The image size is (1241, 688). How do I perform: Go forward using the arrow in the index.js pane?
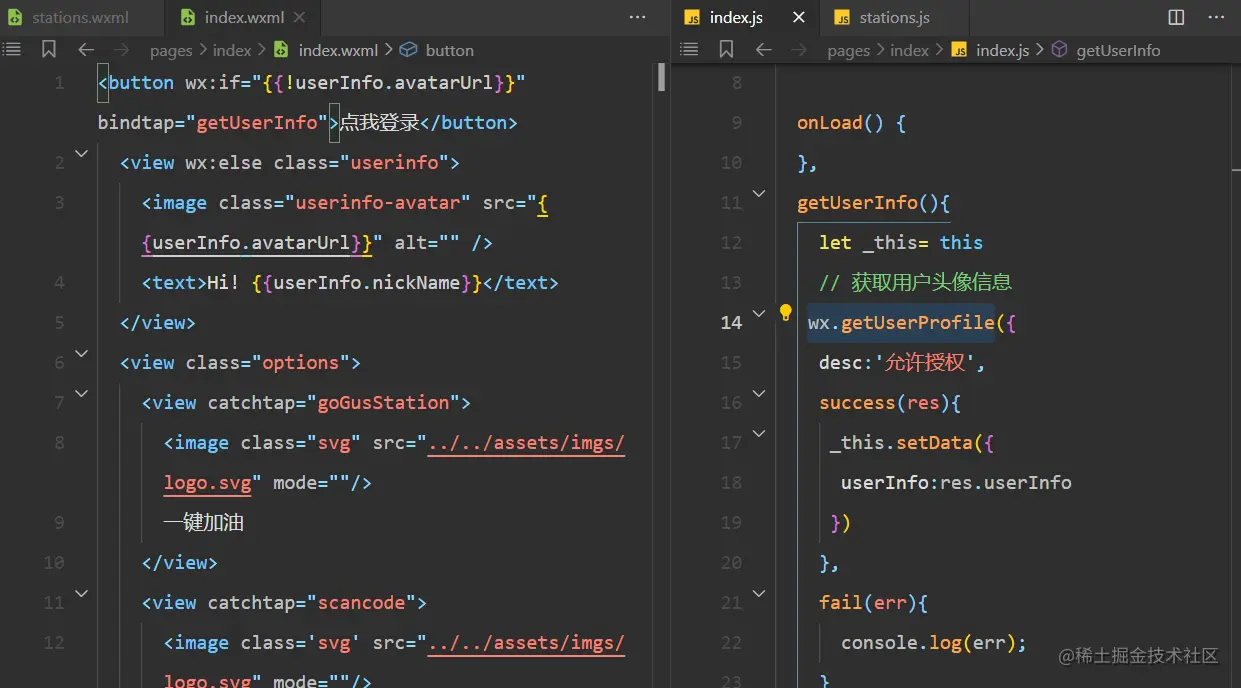click(x=798, y=49)
